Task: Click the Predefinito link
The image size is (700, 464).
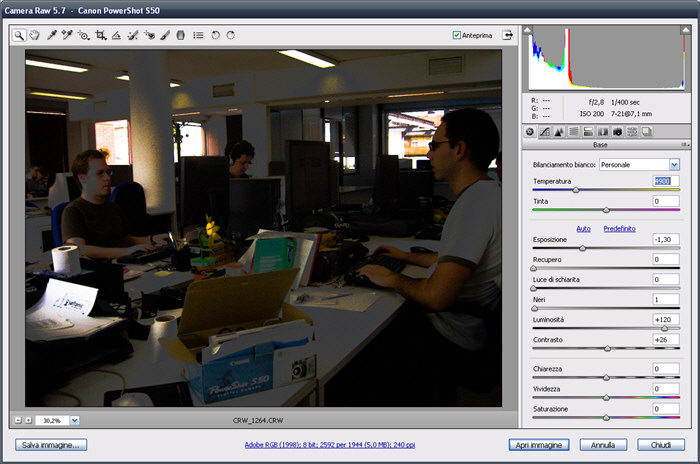Action: click(619, 229)
